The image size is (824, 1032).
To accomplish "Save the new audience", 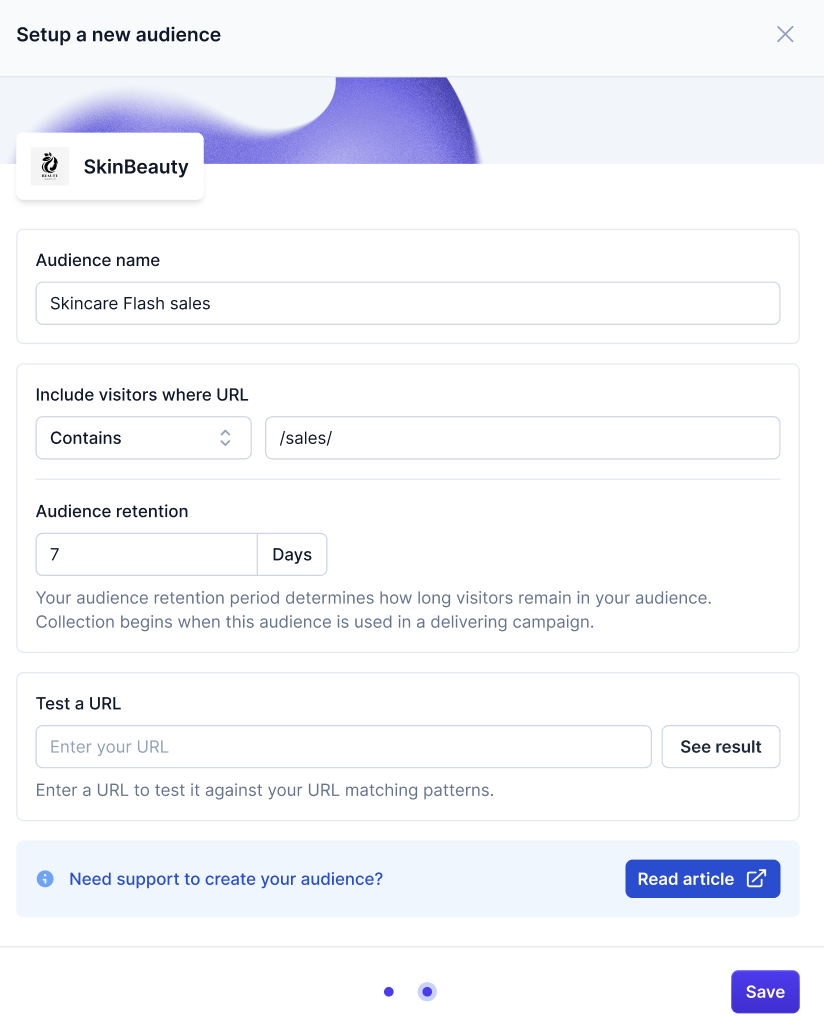I will [x=765, y=992].
